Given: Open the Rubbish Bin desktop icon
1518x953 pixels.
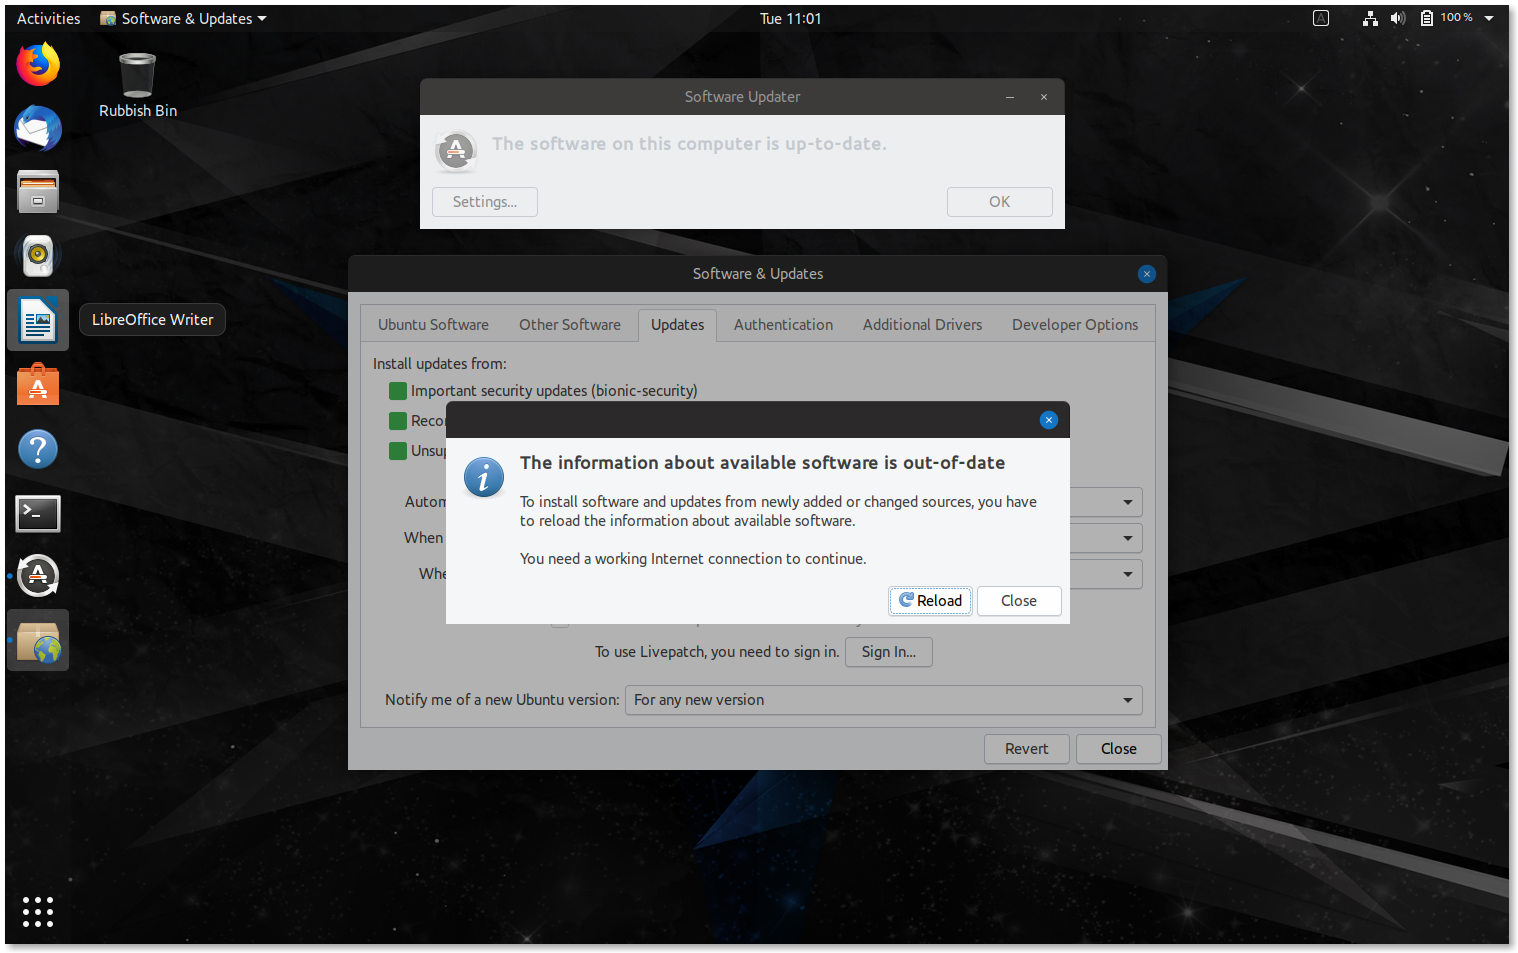Looking at the screenshot, I should [x=138, y=85].
